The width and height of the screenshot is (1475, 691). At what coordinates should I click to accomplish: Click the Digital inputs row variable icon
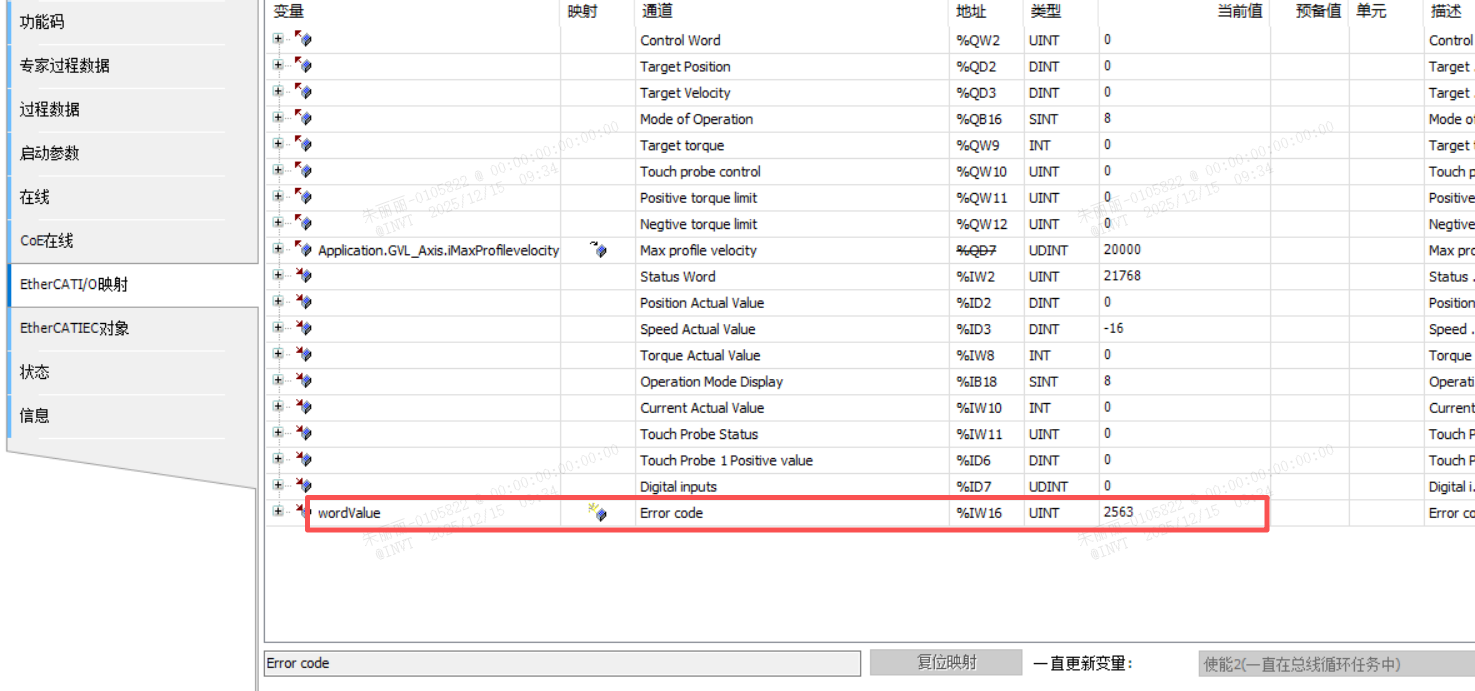(x=303, y=486)
